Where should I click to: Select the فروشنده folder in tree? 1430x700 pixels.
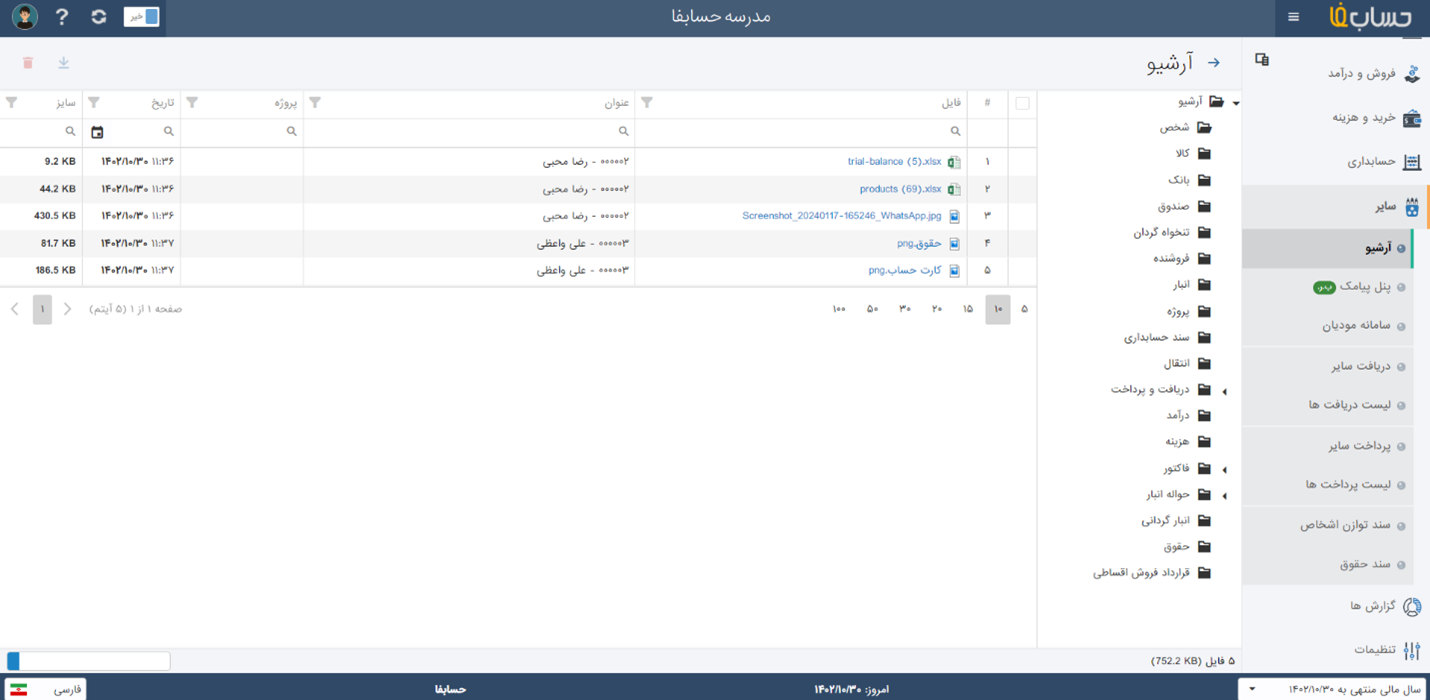coord(1182,258)
